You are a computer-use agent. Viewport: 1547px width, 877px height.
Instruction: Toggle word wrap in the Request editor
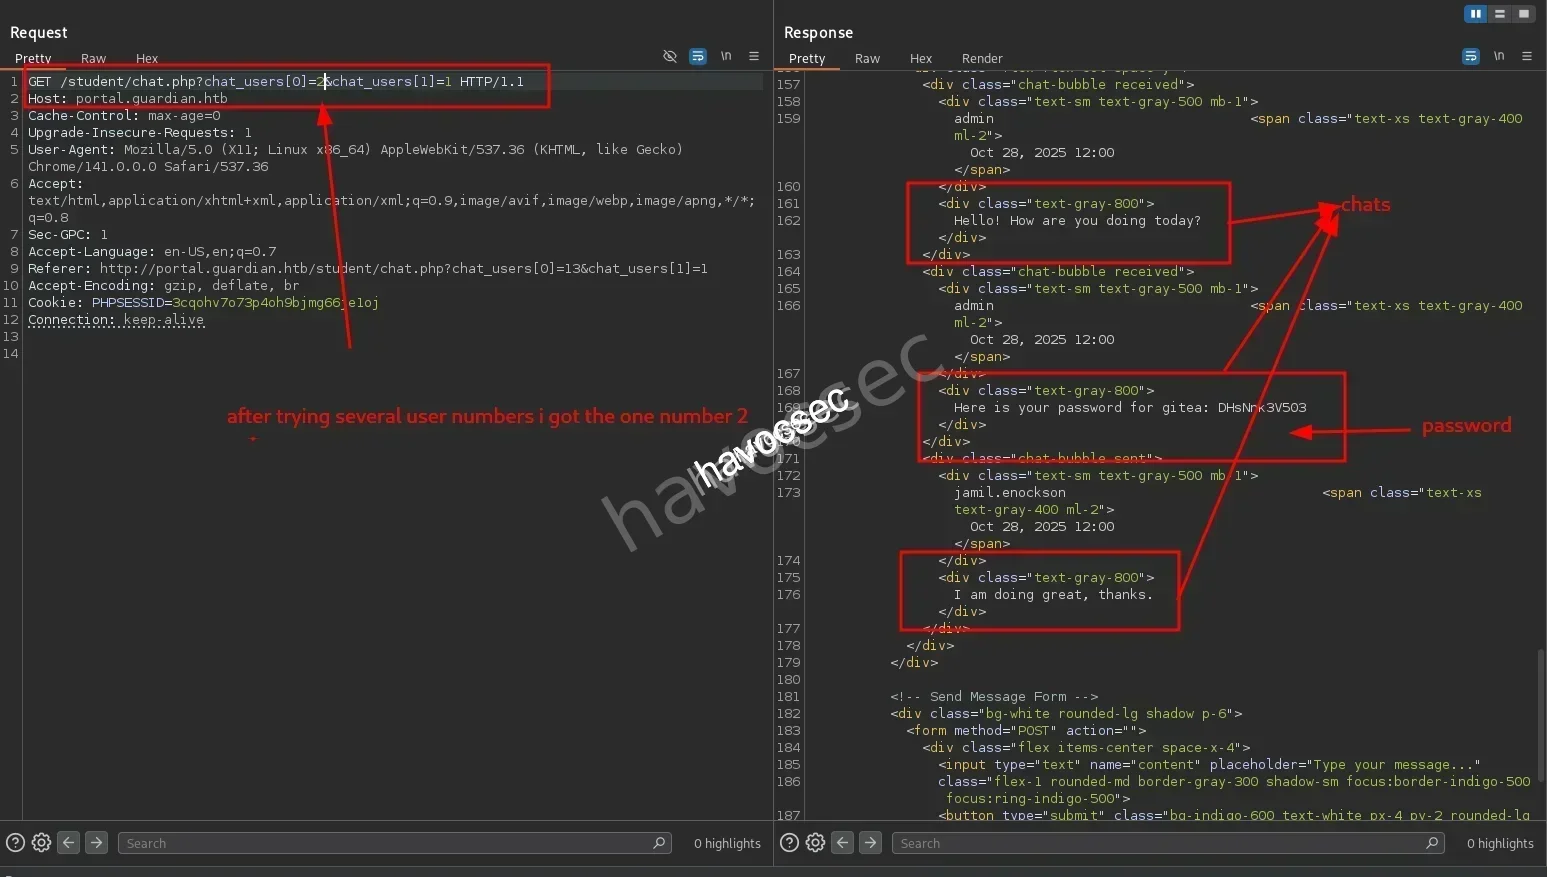698,56
